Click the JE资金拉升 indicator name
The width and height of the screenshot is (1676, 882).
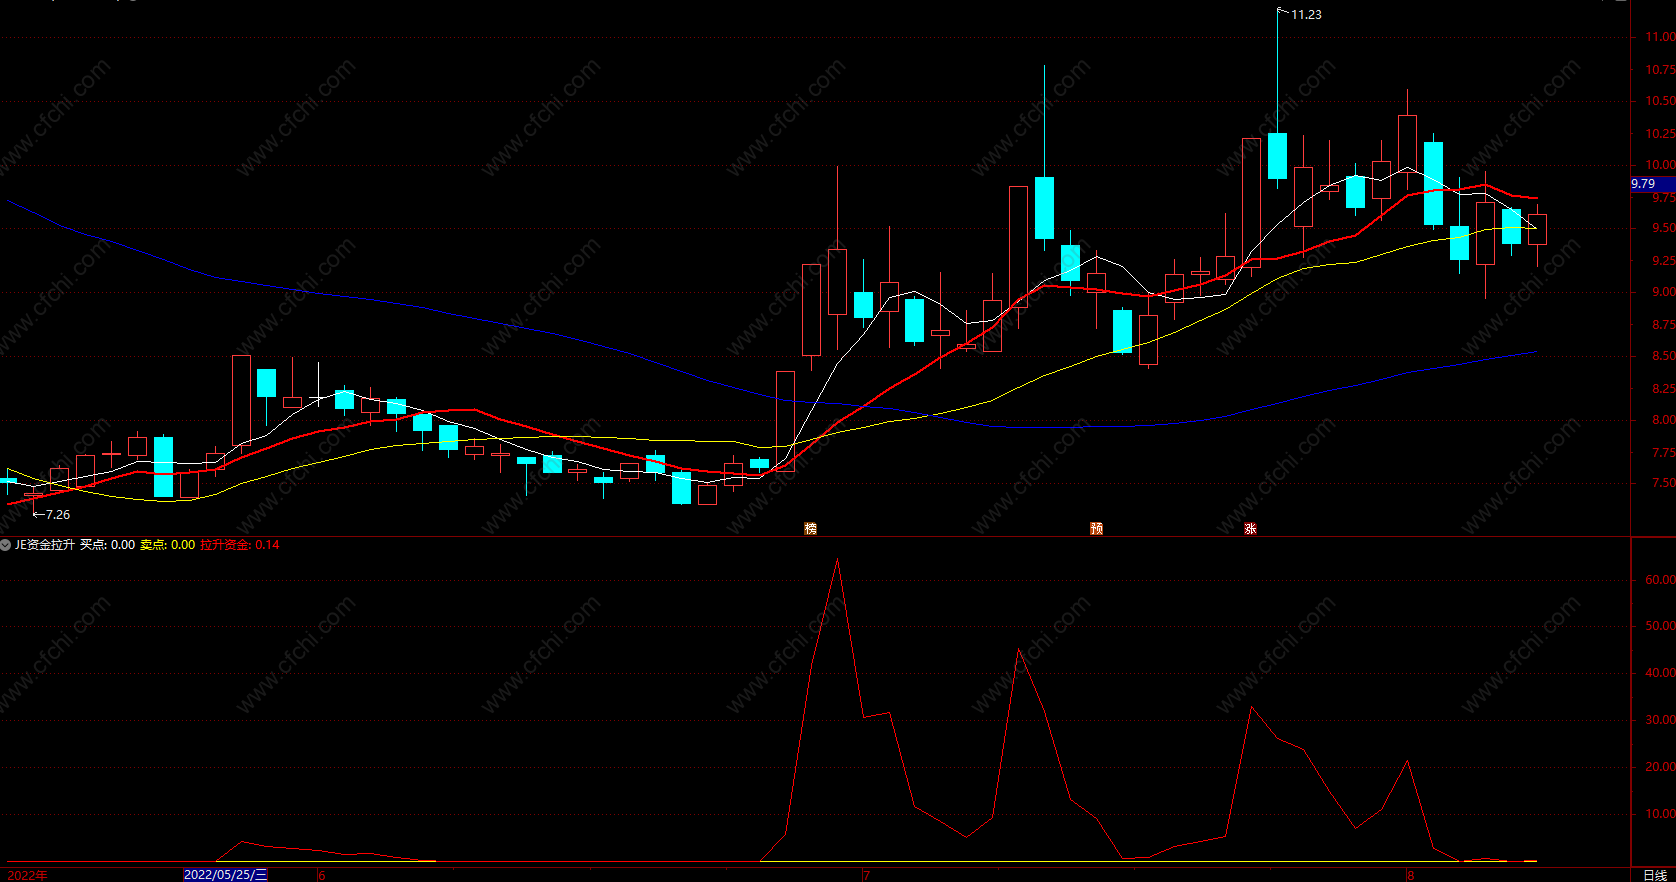click(45, 545)
